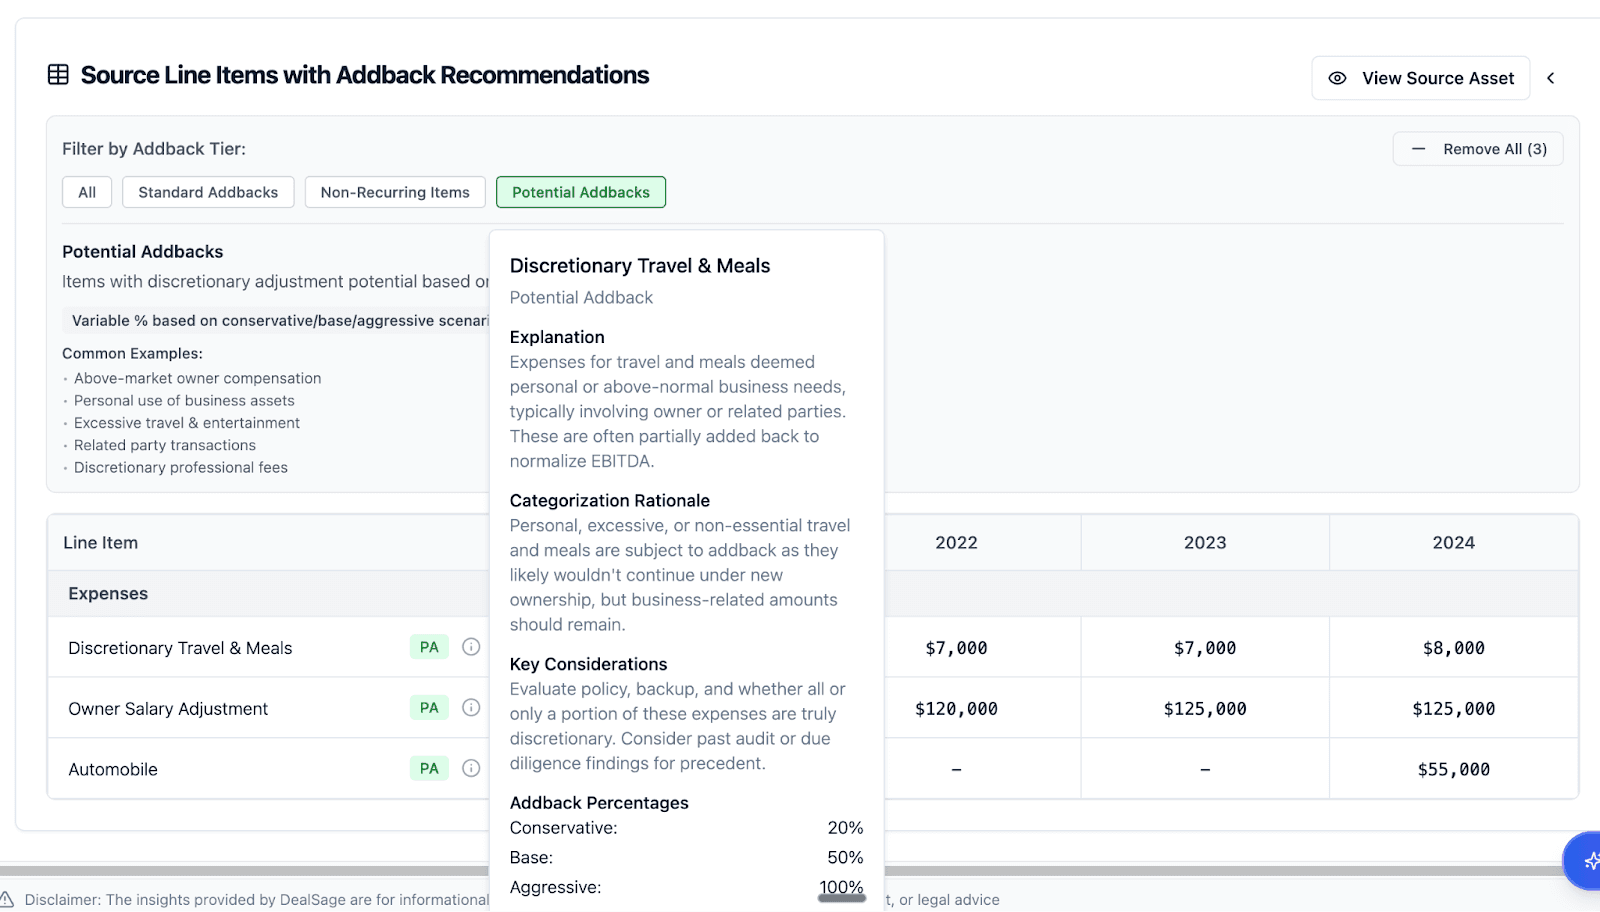The image size is (1600, 912).
Task: Click the Line Item column header
Action: point(101,543)
